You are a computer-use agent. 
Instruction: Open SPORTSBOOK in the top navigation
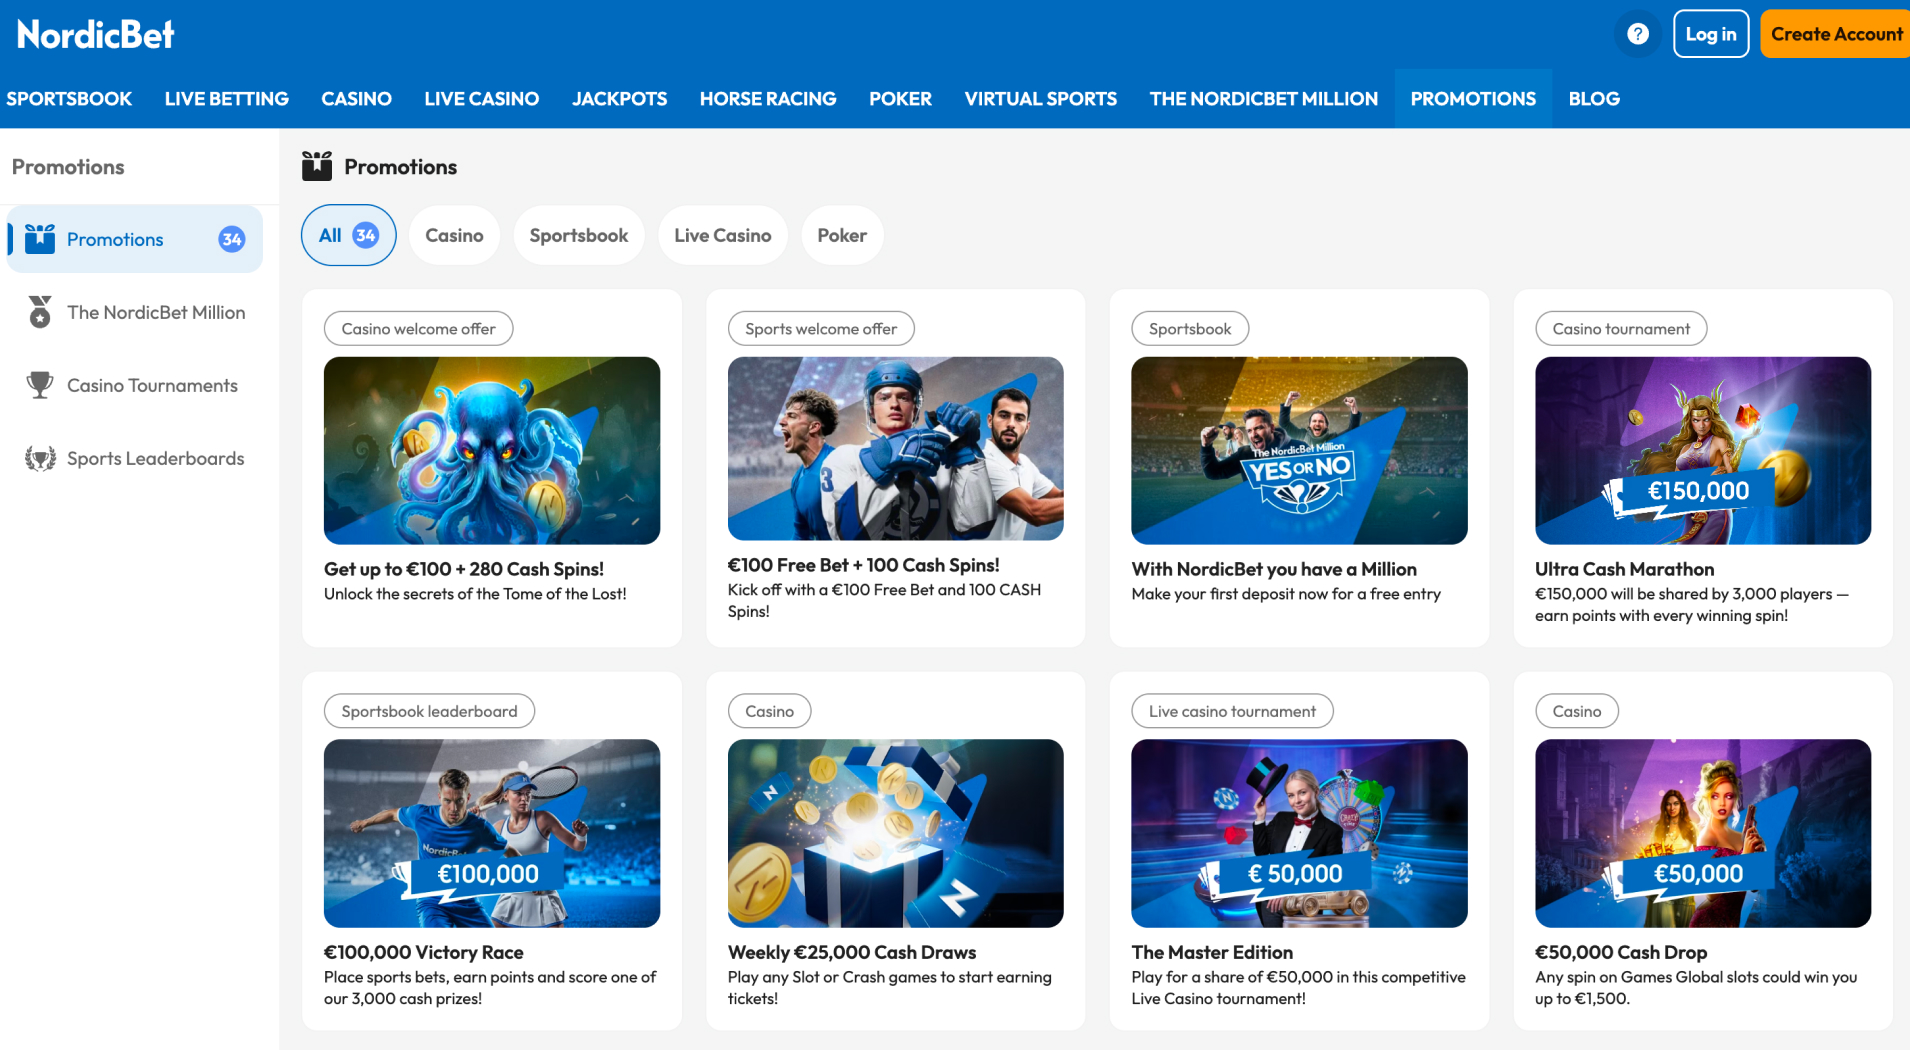click(69, 99)
